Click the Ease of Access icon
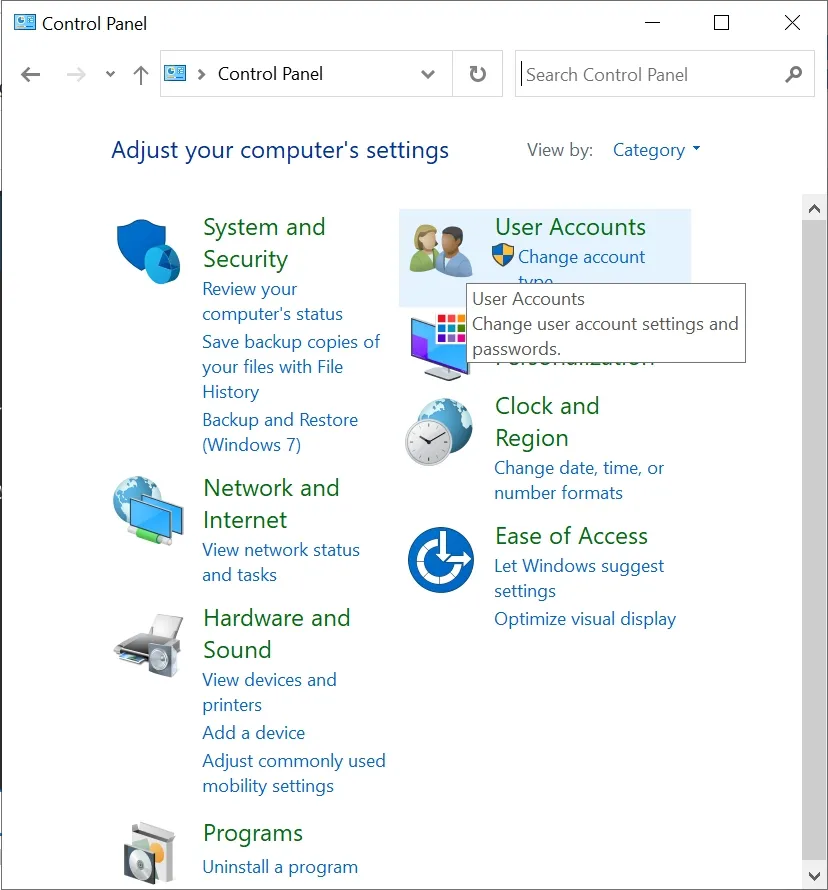The image size is (828, 890). (441, 560)
